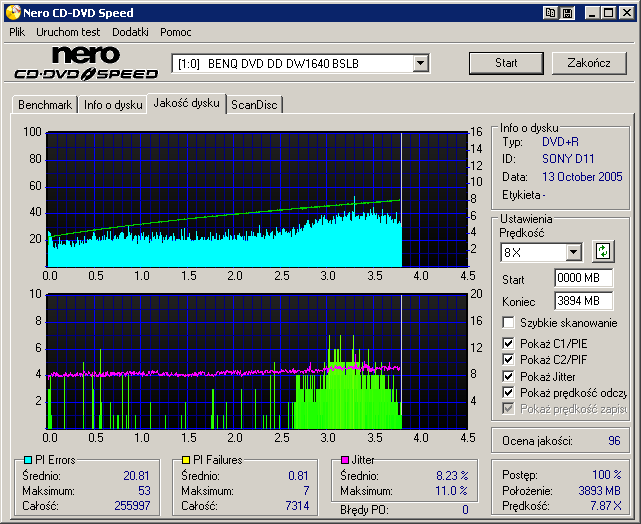641x524 pixels.
Task: Click PI Errors Całość value 255997
Action: pos(132,506)
